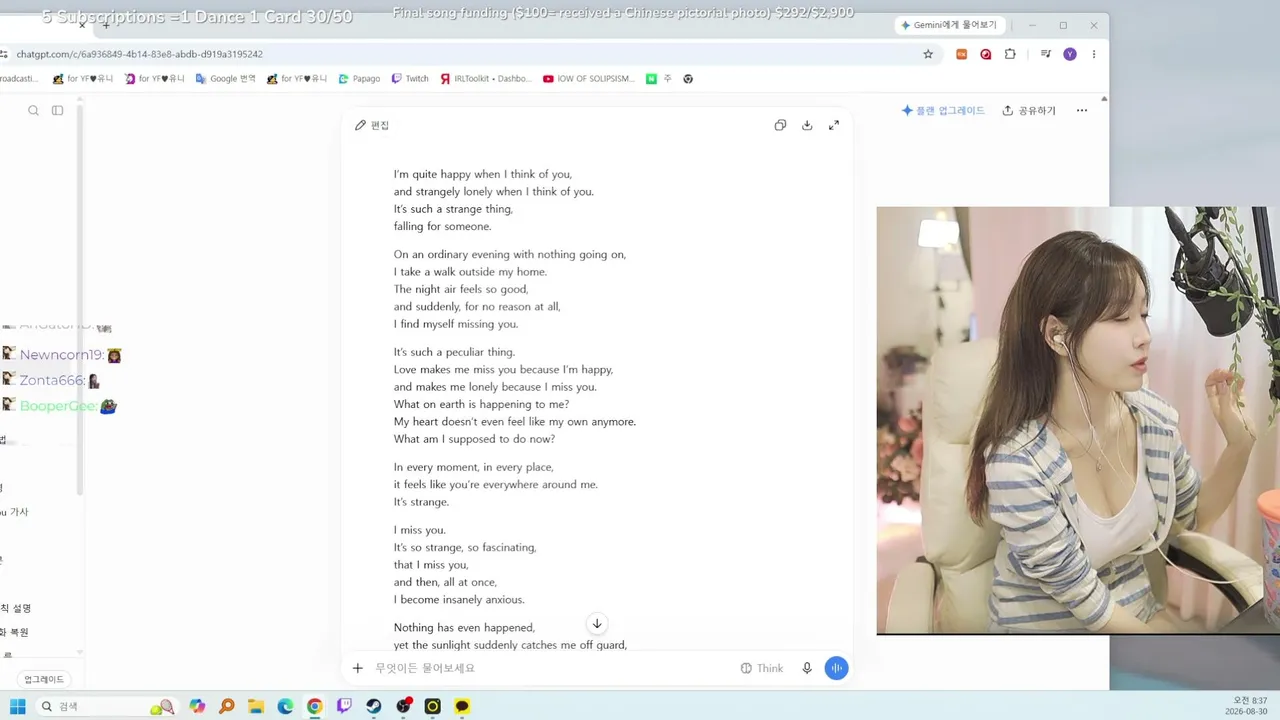Focus the ask-anything message input field
This screenshot has height=720, width=1280.
(550, 668)
